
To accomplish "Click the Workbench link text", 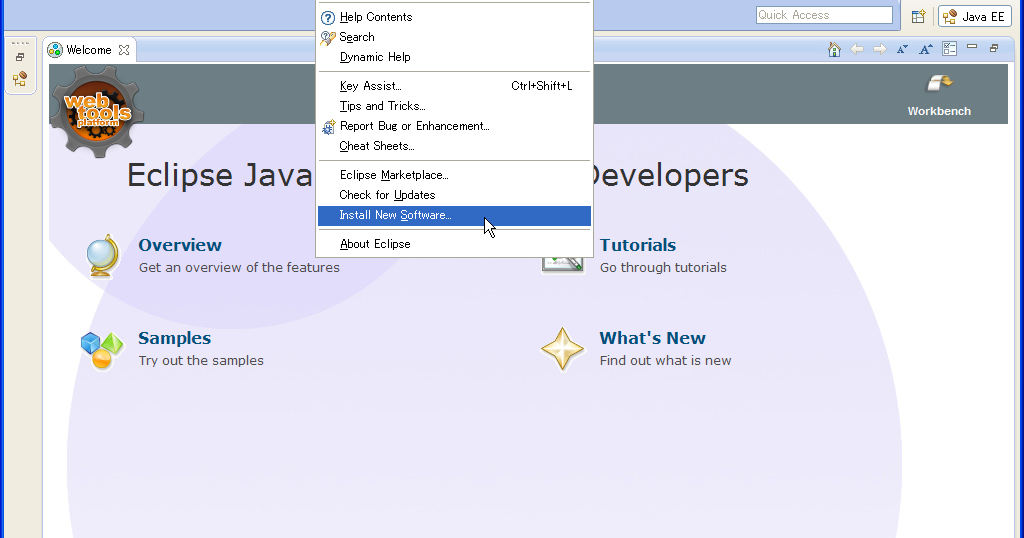I will [x=939, y=111].
